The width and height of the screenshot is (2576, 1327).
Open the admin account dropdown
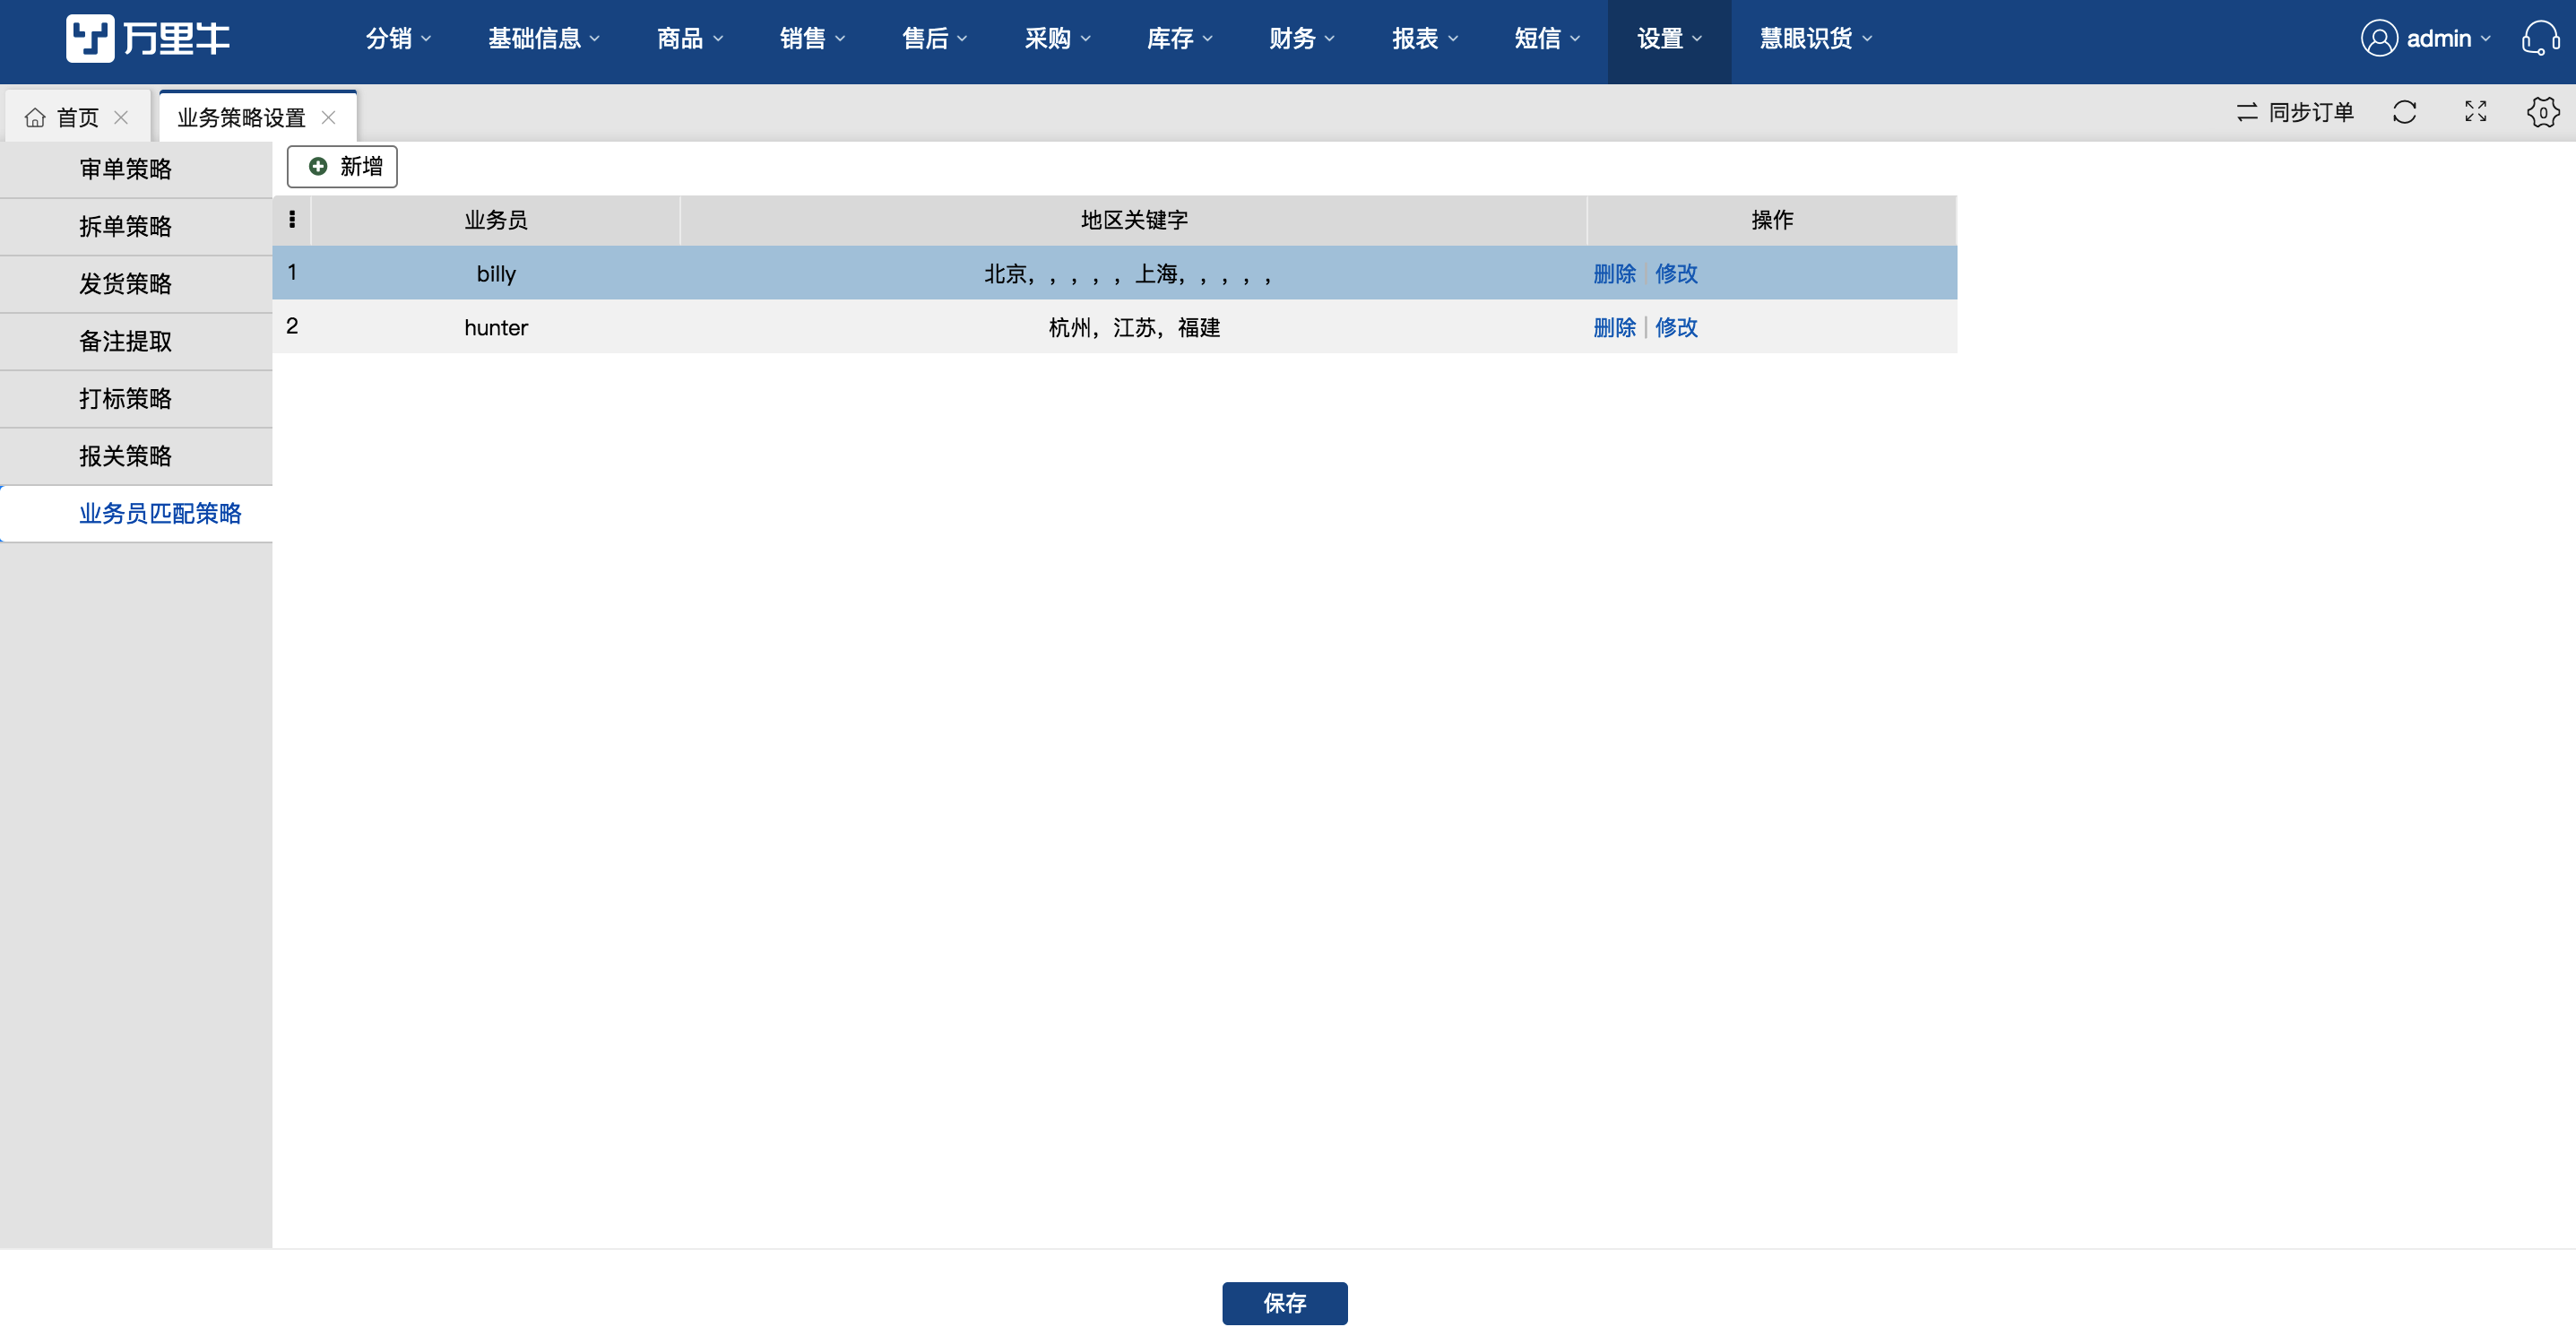coord(2447,38)
